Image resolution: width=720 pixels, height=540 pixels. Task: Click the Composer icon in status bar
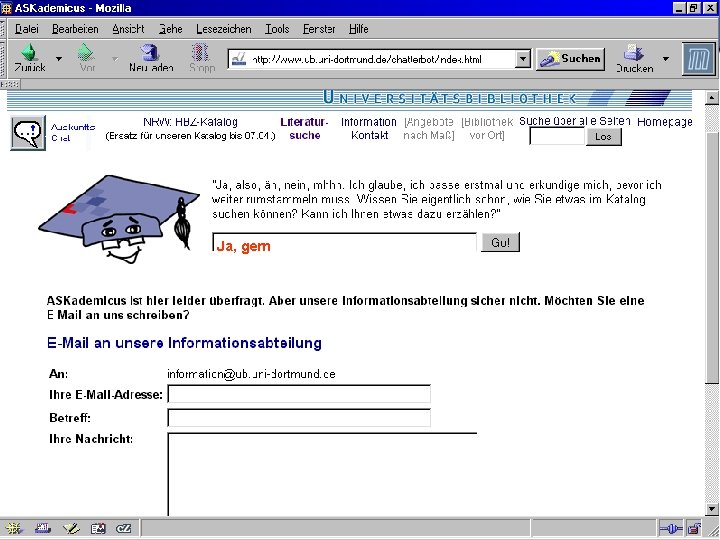(x=71, y=529)
